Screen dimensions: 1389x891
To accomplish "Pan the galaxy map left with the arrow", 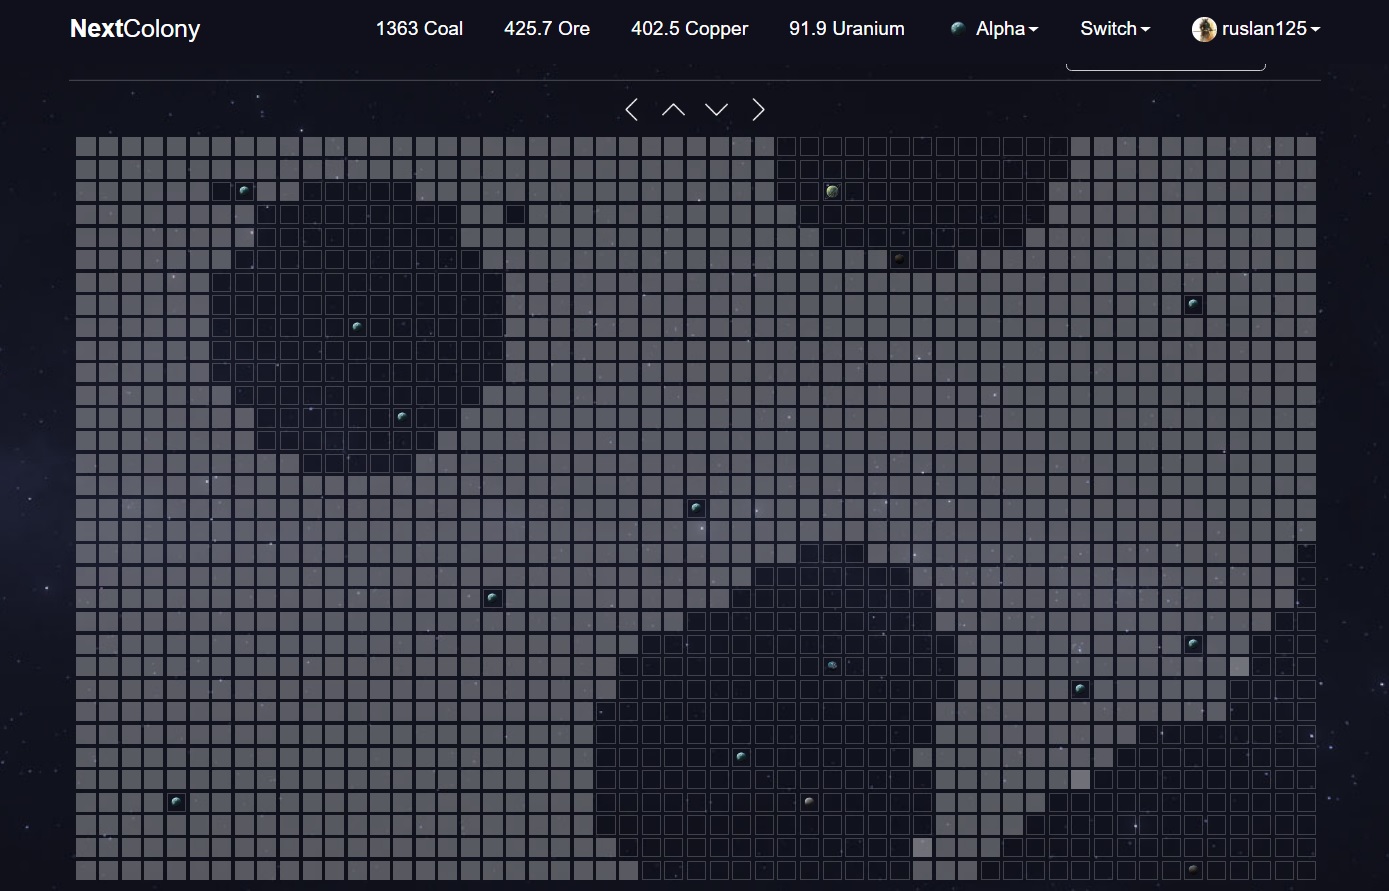I will 631,110.
